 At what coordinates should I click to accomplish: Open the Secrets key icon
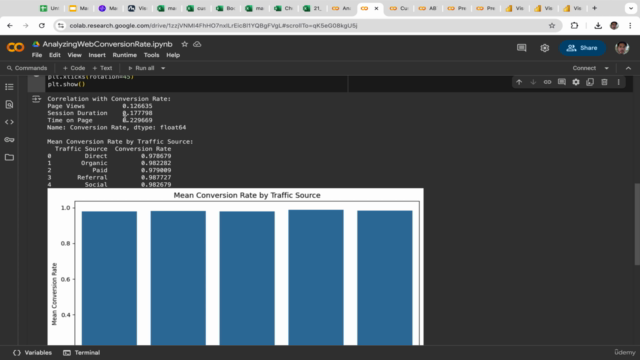[9, 140]
